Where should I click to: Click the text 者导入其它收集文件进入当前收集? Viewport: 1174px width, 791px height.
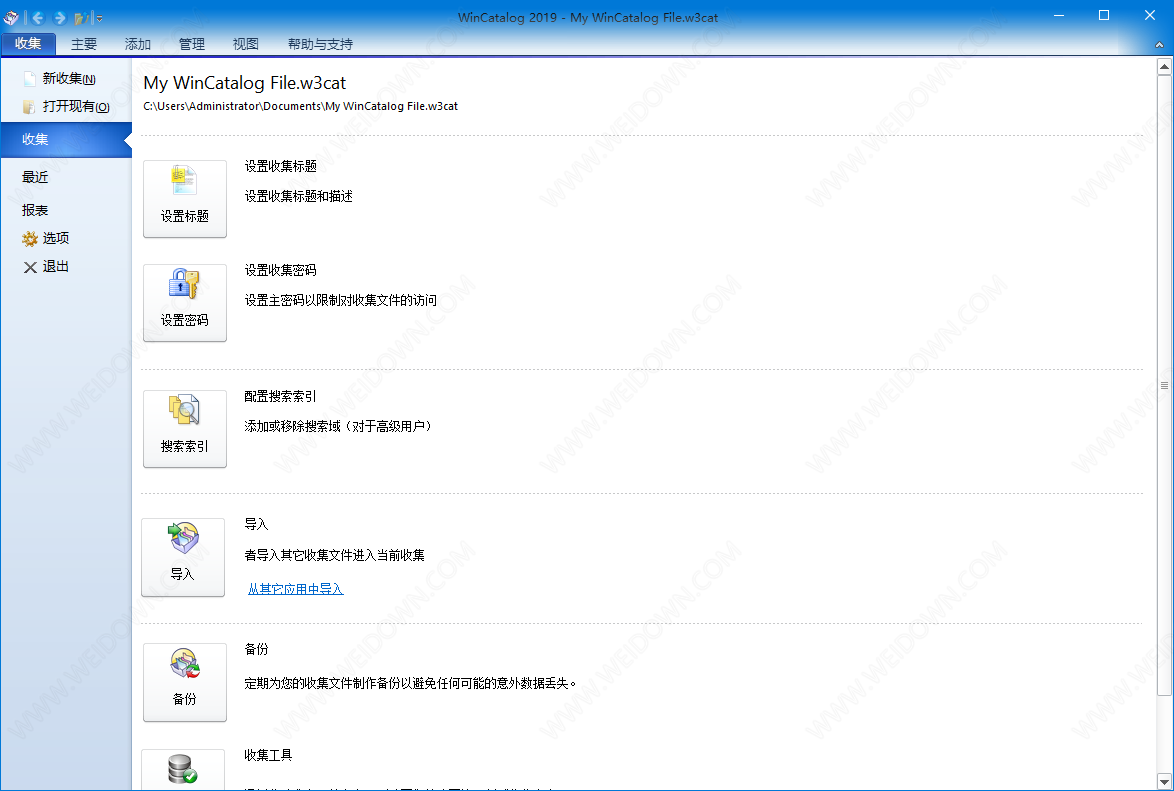(335, 555)
